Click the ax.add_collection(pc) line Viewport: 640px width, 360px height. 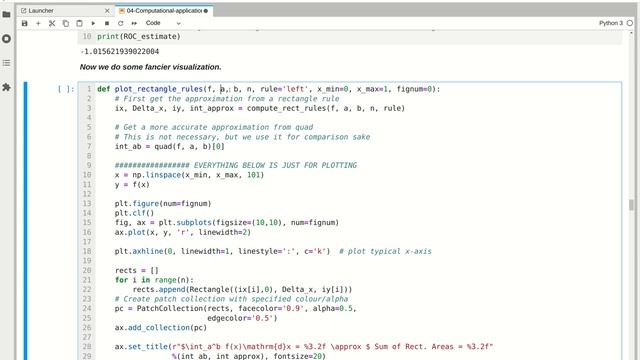(161, 328)
